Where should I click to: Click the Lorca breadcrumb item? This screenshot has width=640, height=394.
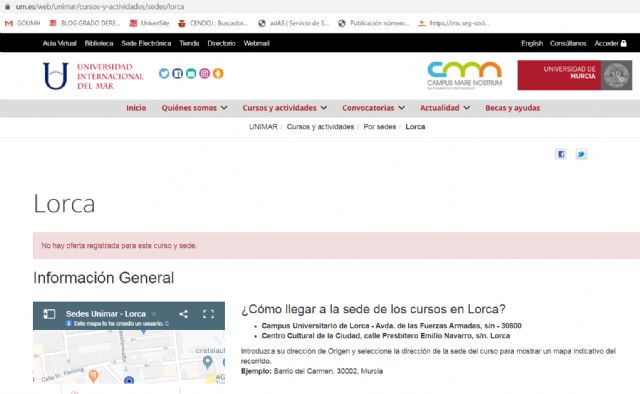[415, 127]
